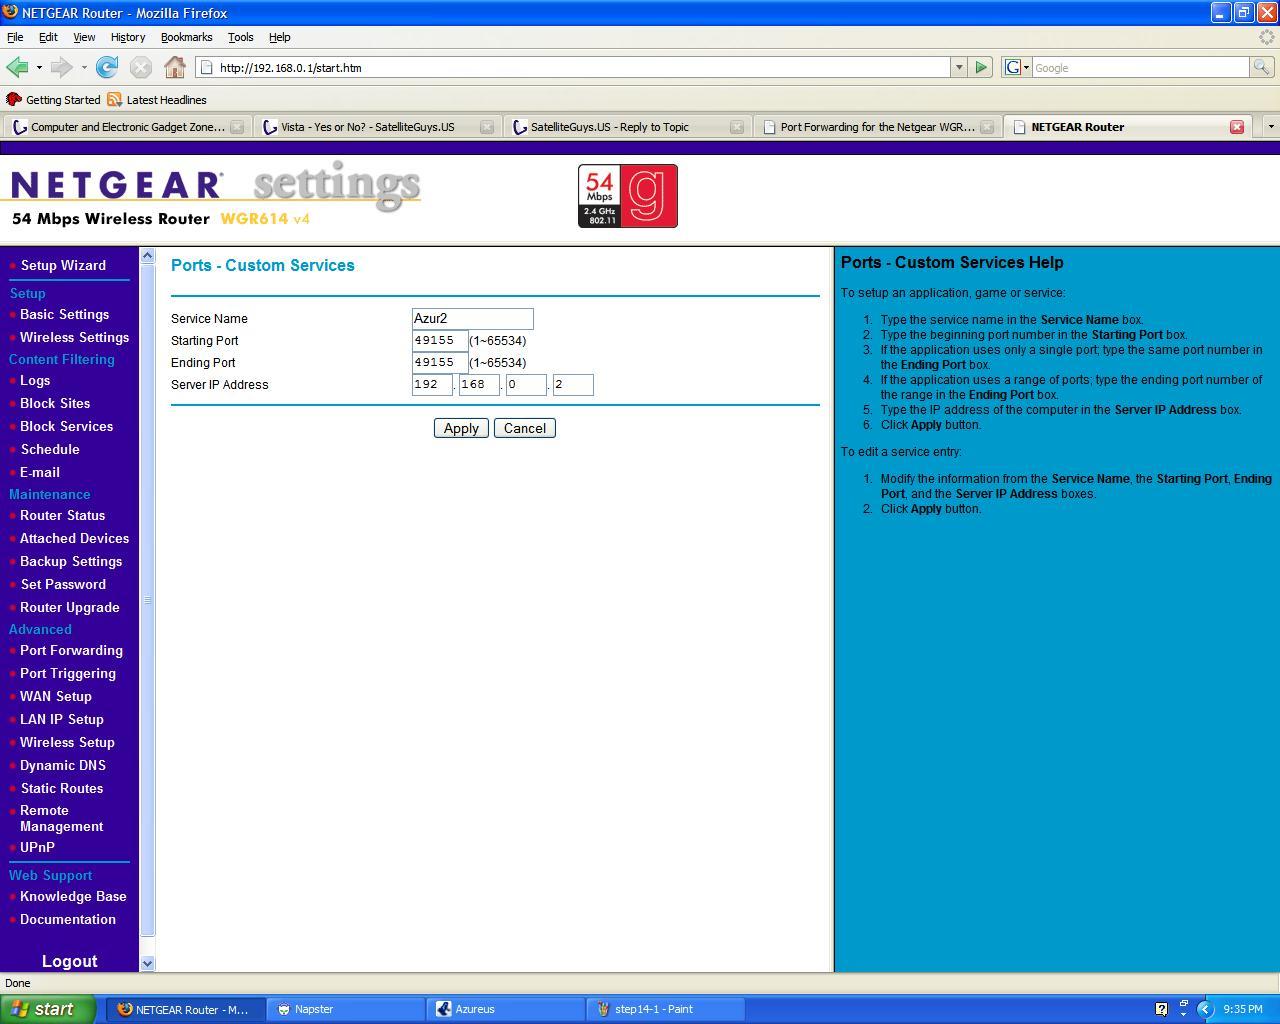Switch to Vista - Yes or No tab
1280x1024 pixels.
point(376,127)
